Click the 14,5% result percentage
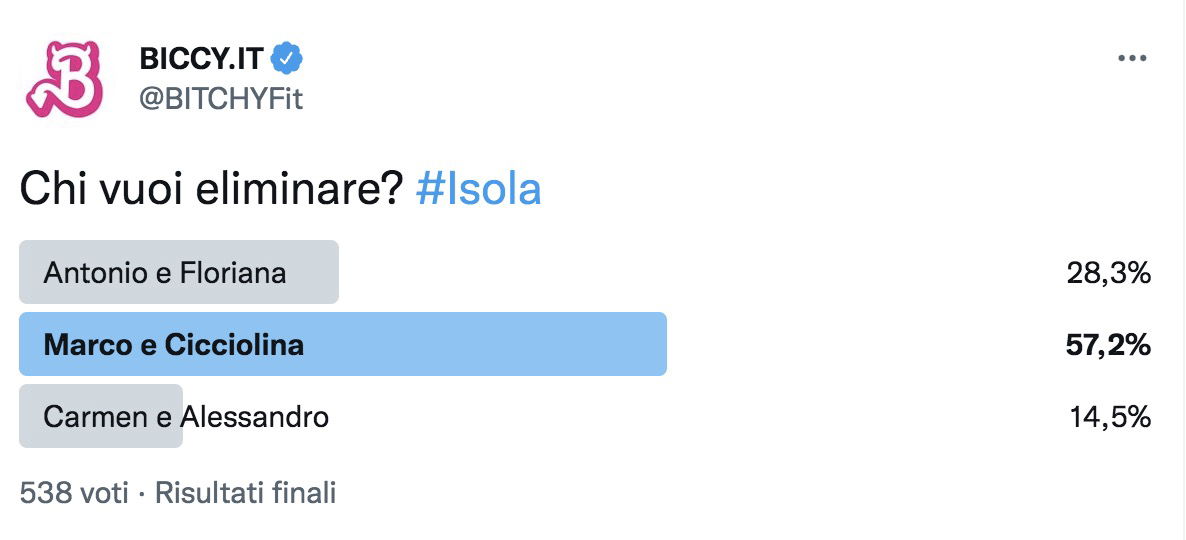This screenshot has height=540, width=1186. [x=1110, y=417]
